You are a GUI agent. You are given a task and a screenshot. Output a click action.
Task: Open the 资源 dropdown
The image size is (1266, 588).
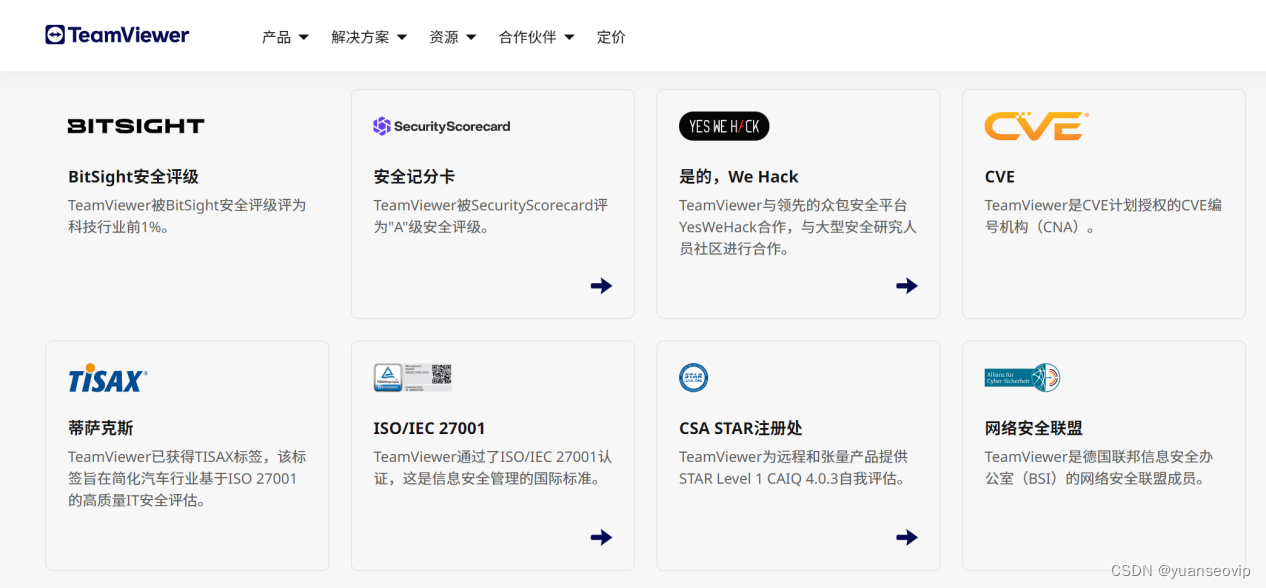pyautogui.click(x=452, y=37)
